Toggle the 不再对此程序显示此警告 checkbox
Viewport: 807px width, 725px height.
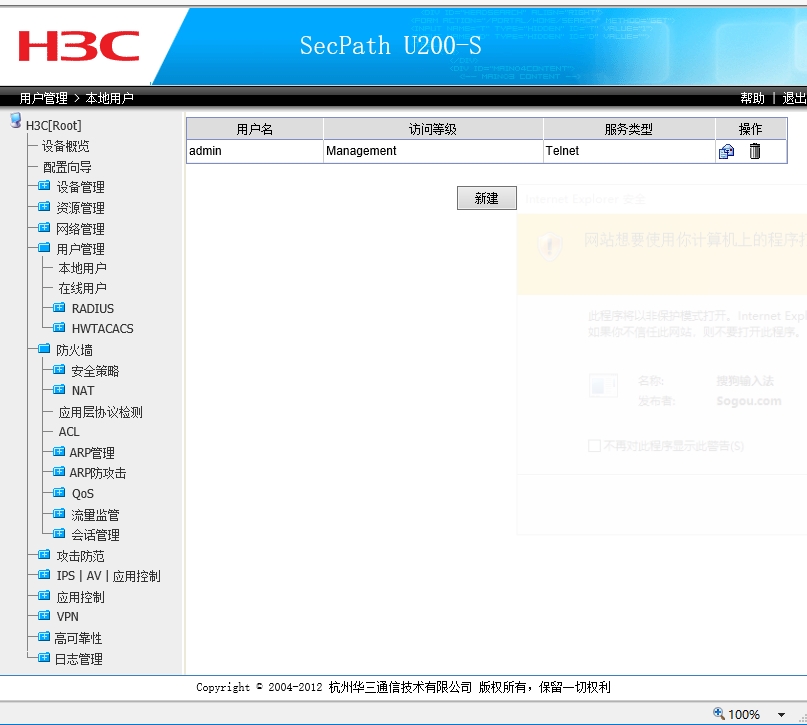click(594, 446)
